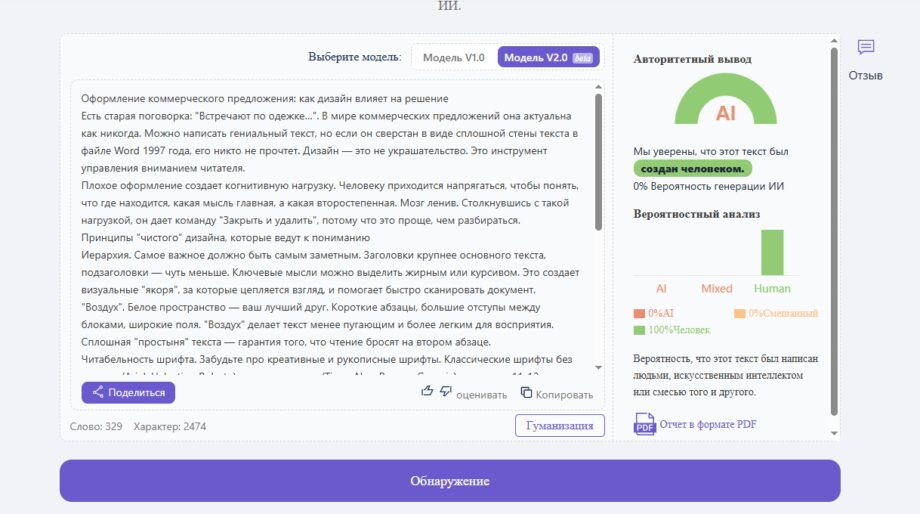The width and height of the screenshot is (920, 514).
Task: Select Модель V2.0 beta model
Action: (x=548, y=58)
